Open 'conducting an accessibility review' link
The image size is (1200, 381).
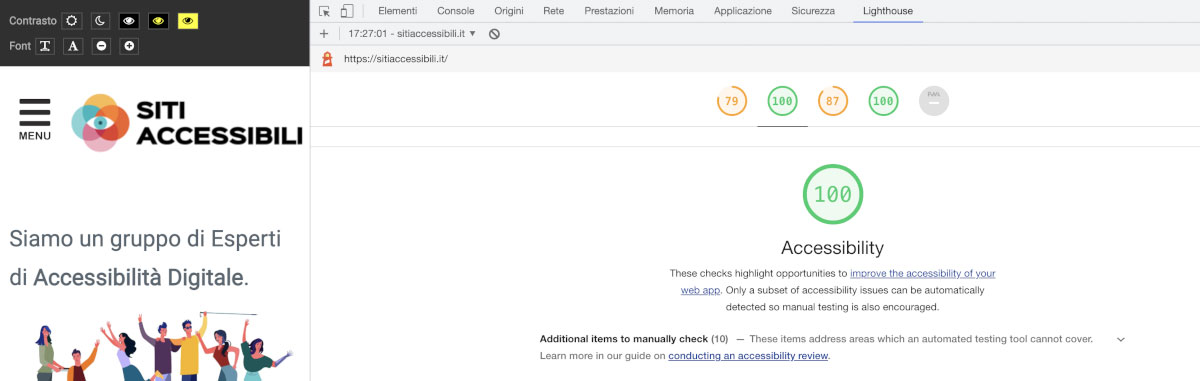click(748, 356)
